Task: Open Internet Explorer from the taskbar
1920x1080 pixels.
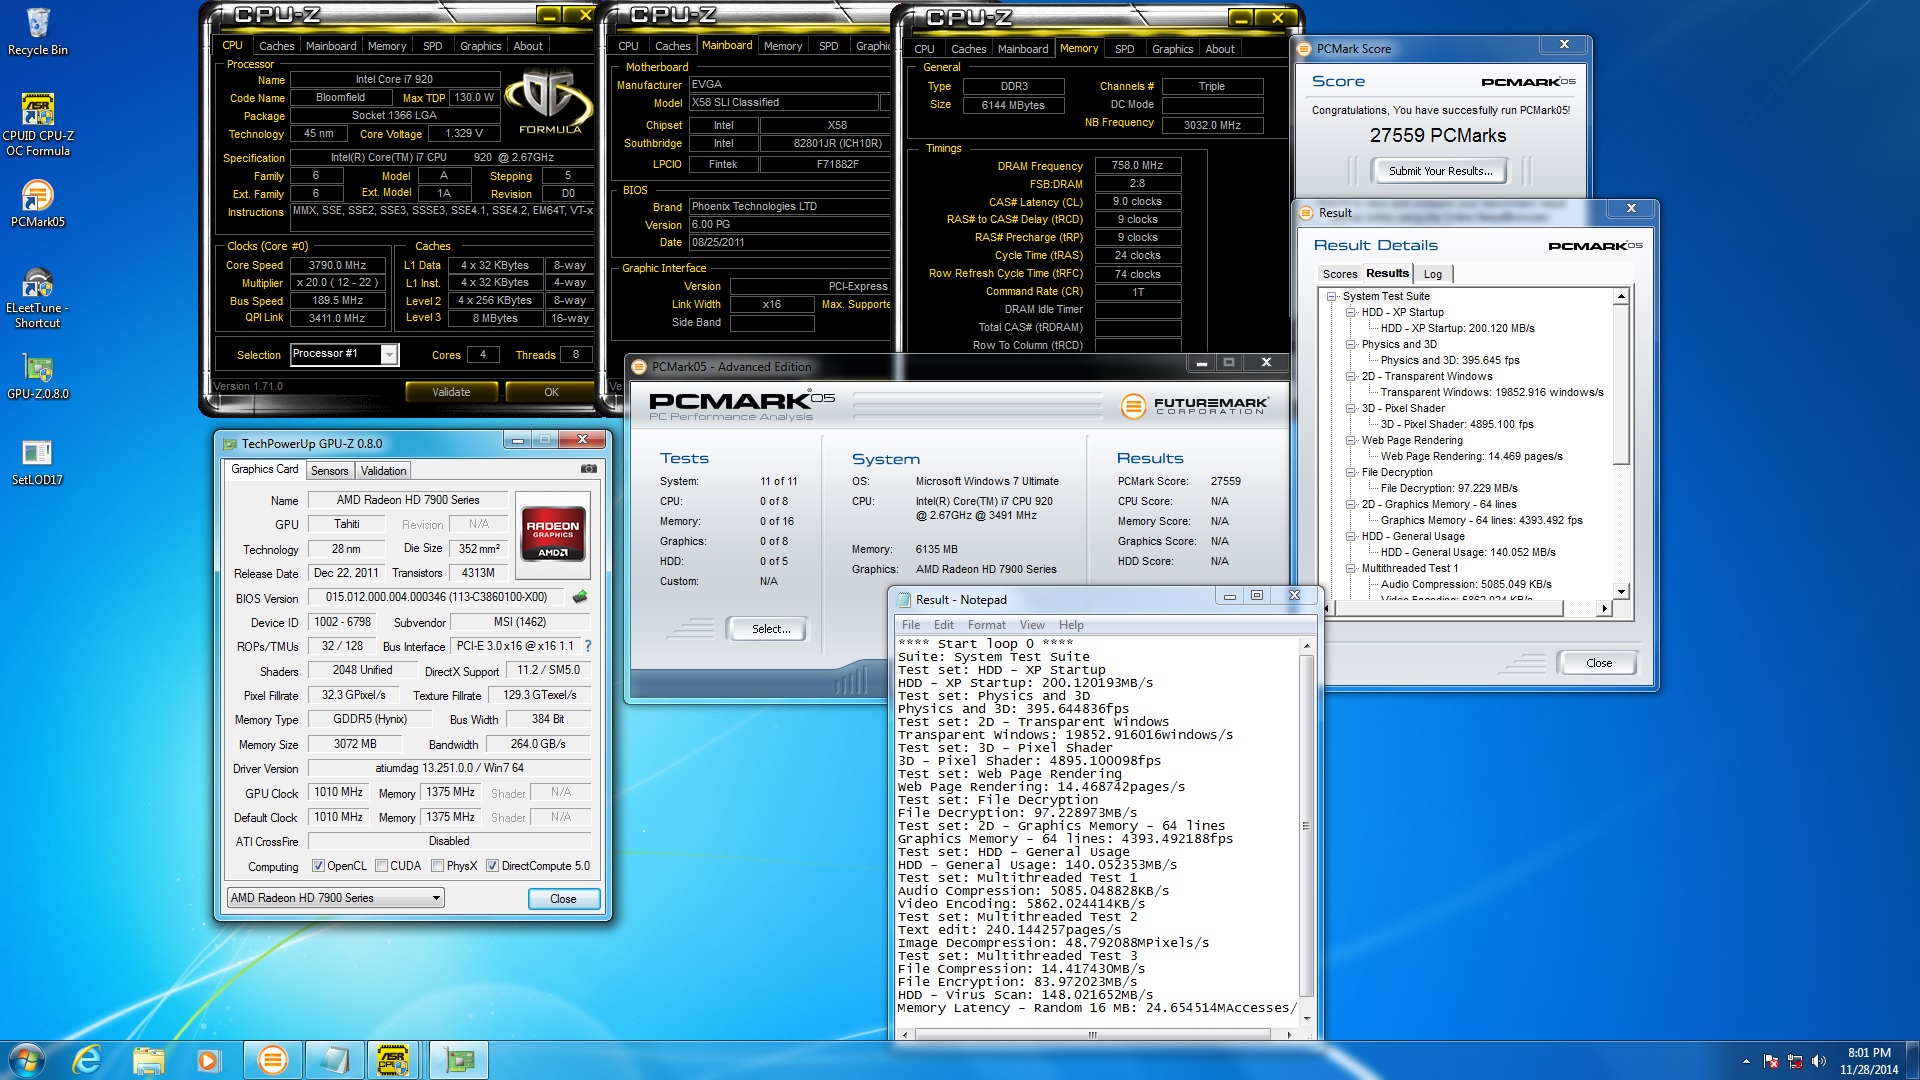Action: [x=88, y=1059]
